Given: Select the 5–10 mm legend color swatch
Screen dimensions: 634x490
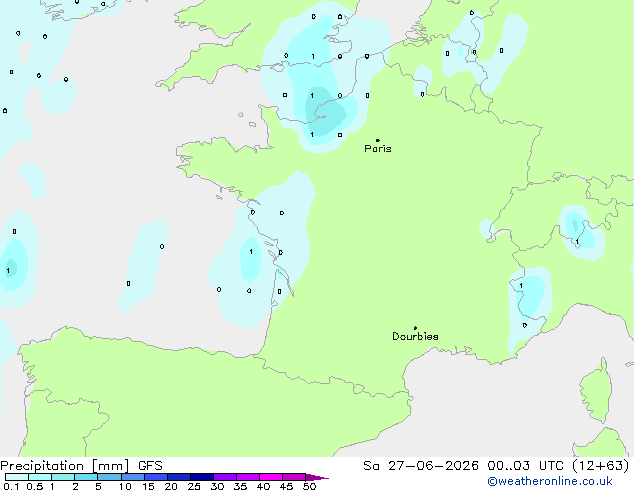Looking at the screenshot, I should point(109,477).
